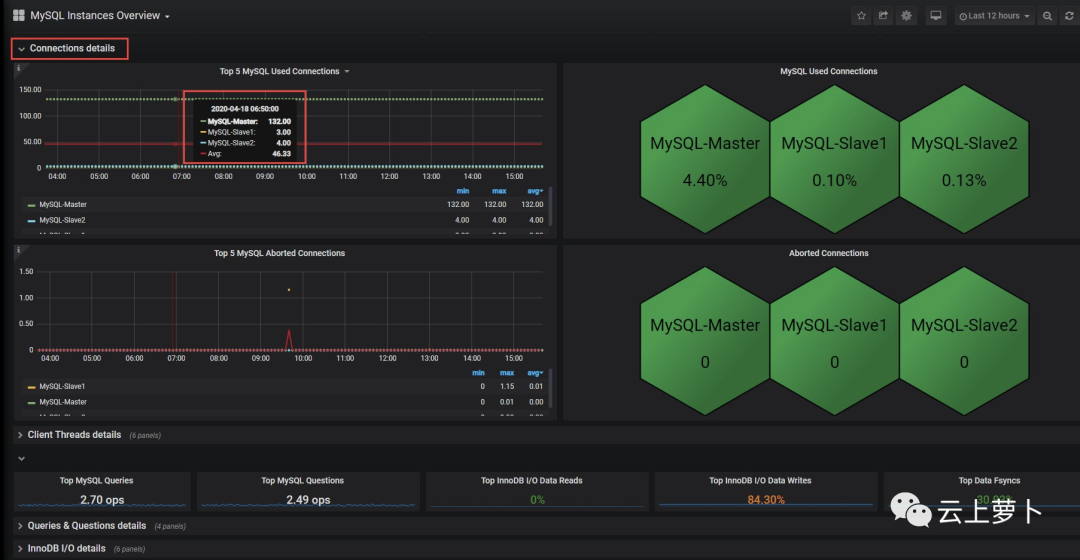Cycle view mode monitor icon

pos(935,16)
